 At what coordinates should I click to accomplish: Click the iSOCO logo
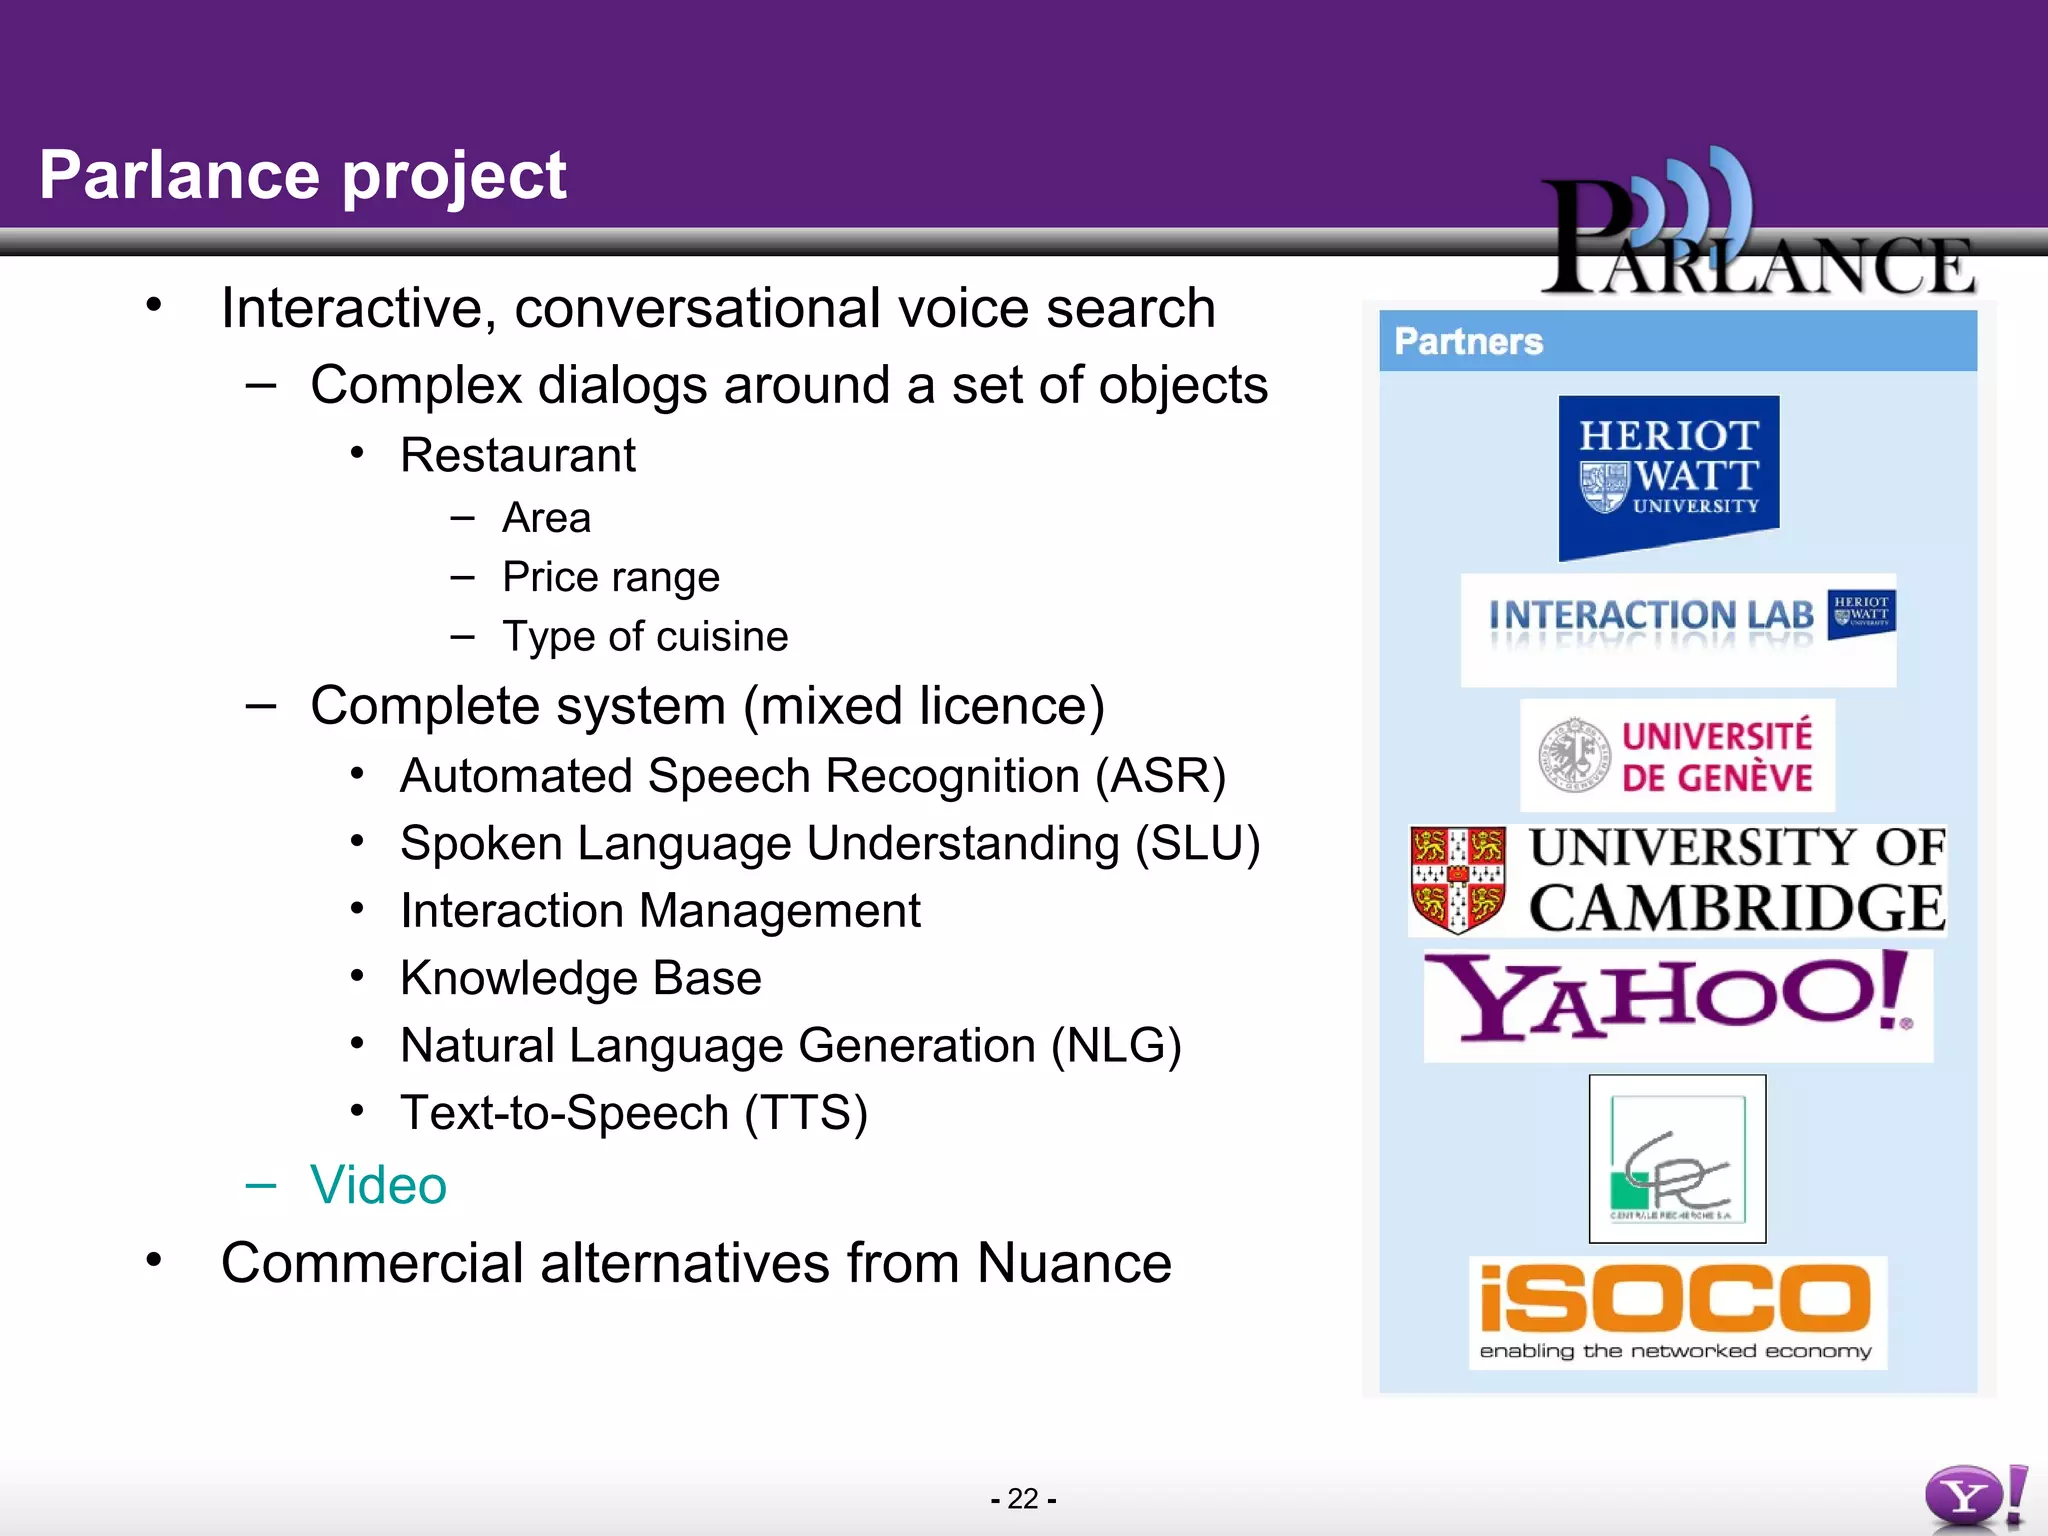point(1677,1310)
